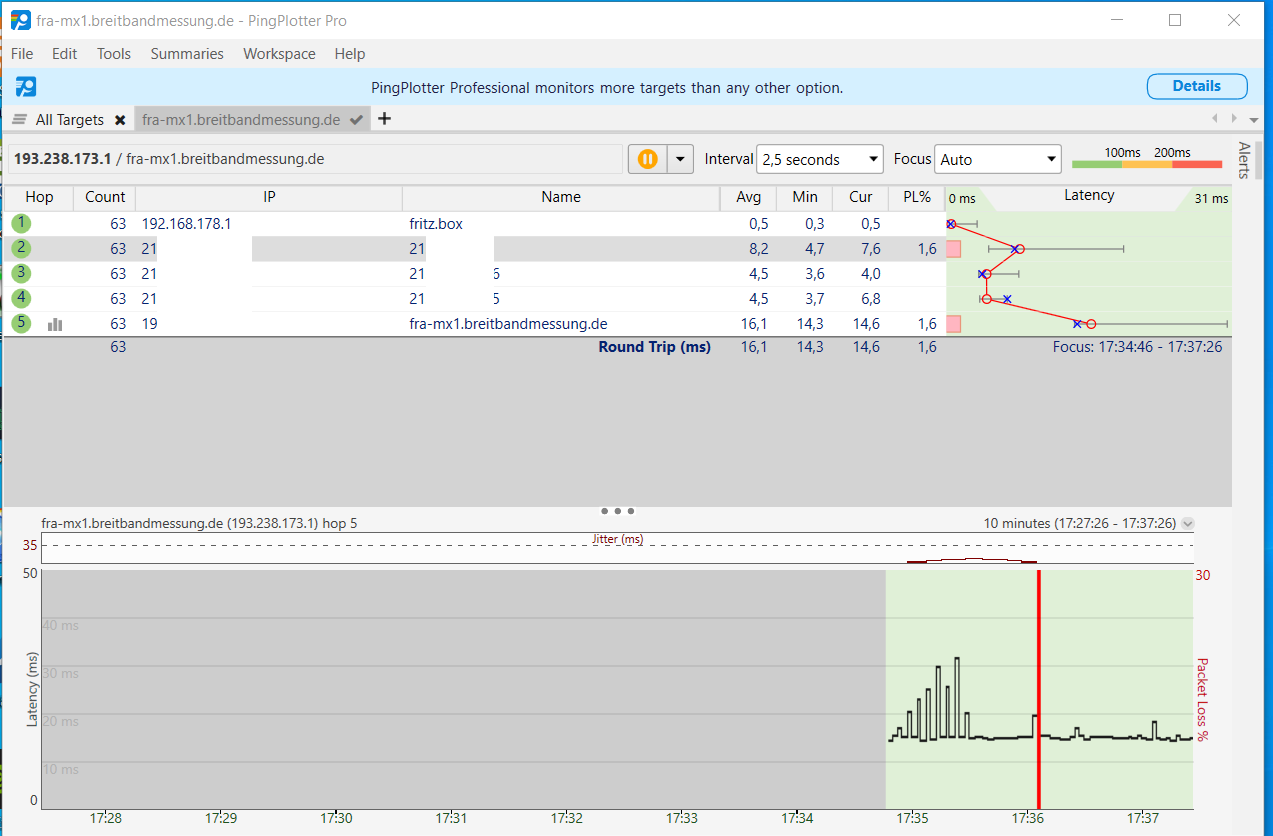Screen dimensions: 1273x836
Task: Click the hop 2 packet loss pink bar
Action: 954,249
